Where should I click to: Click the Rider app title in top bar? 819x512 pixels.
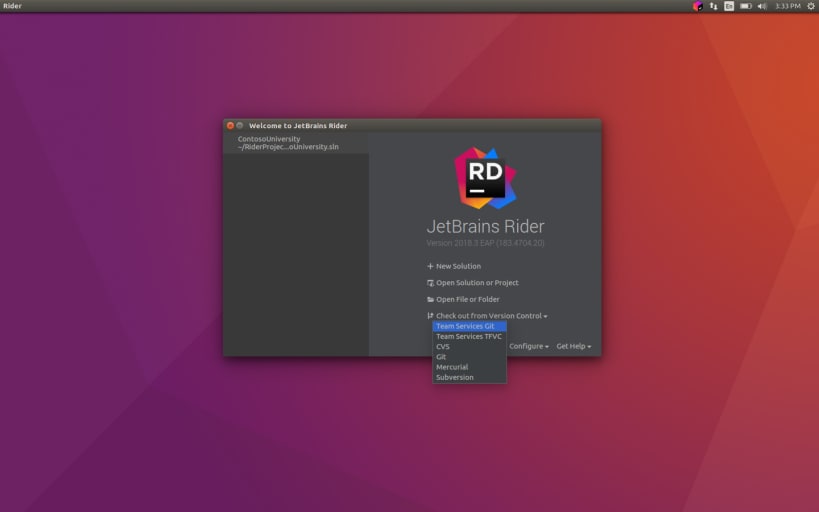[12, 6]
